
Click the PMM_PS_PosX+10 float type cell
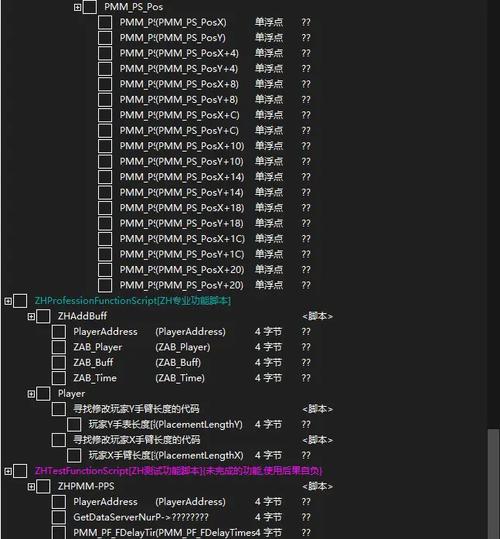(269, 146)
